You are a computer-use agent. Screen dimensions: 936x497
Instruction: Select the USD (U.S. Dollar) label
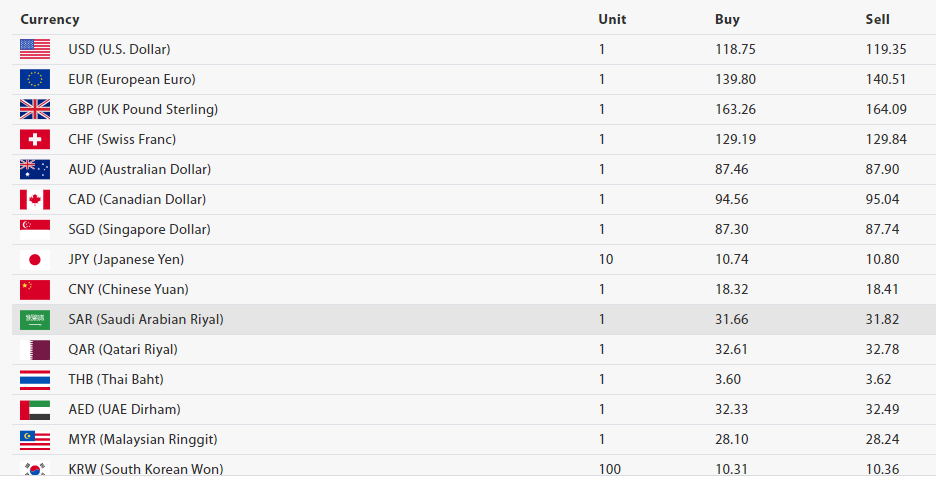(x=119, y=49)
